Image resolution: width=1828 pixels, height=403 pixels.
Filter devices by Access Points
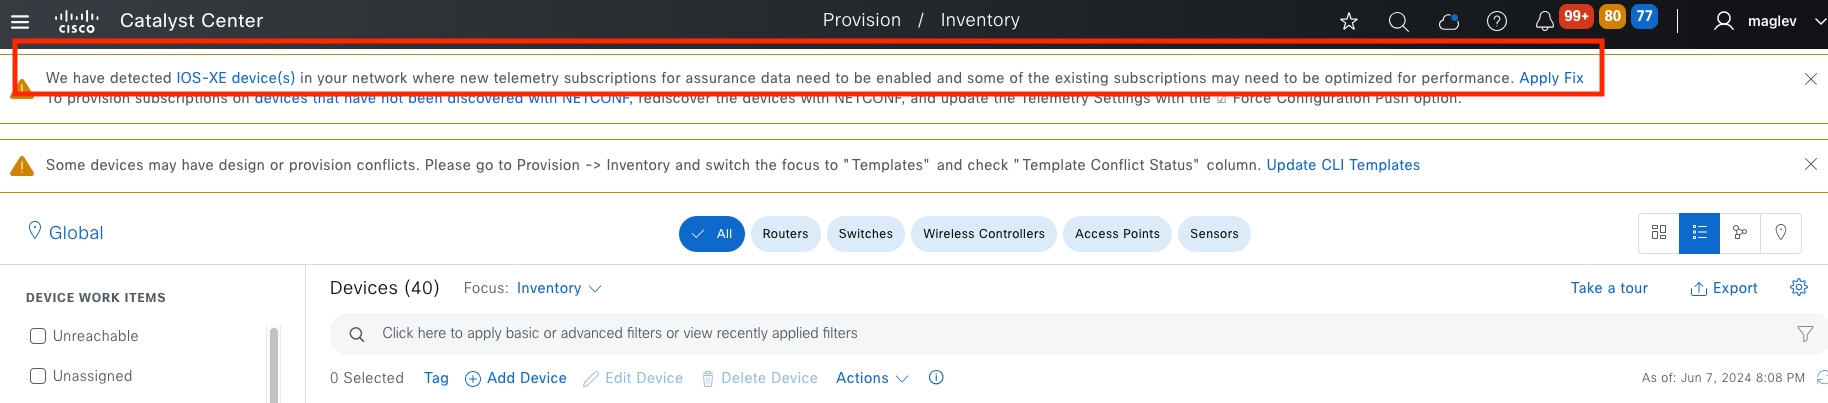click(x=1117, y=234)
